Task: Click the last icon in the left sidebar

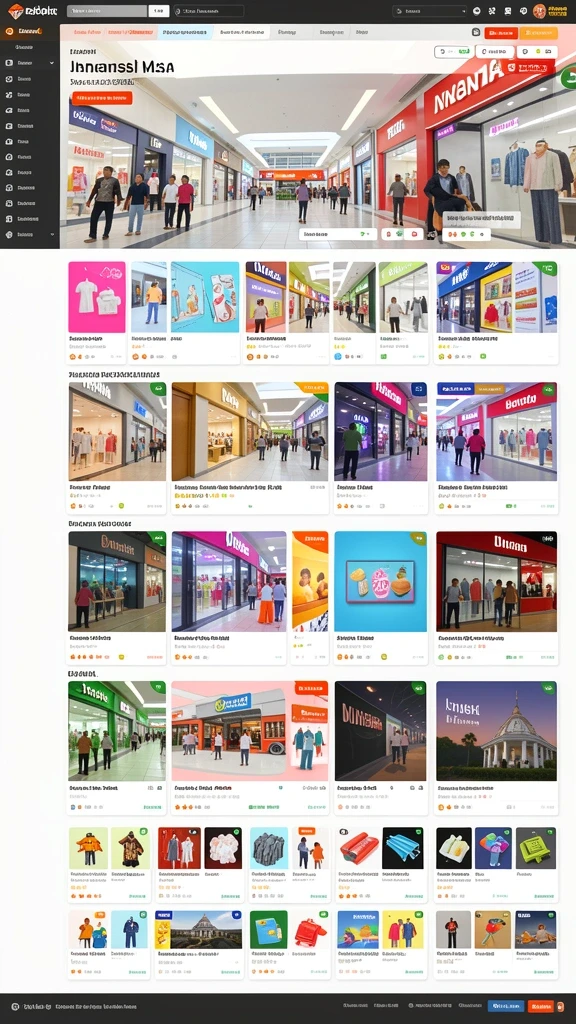Action: (9, 234)
